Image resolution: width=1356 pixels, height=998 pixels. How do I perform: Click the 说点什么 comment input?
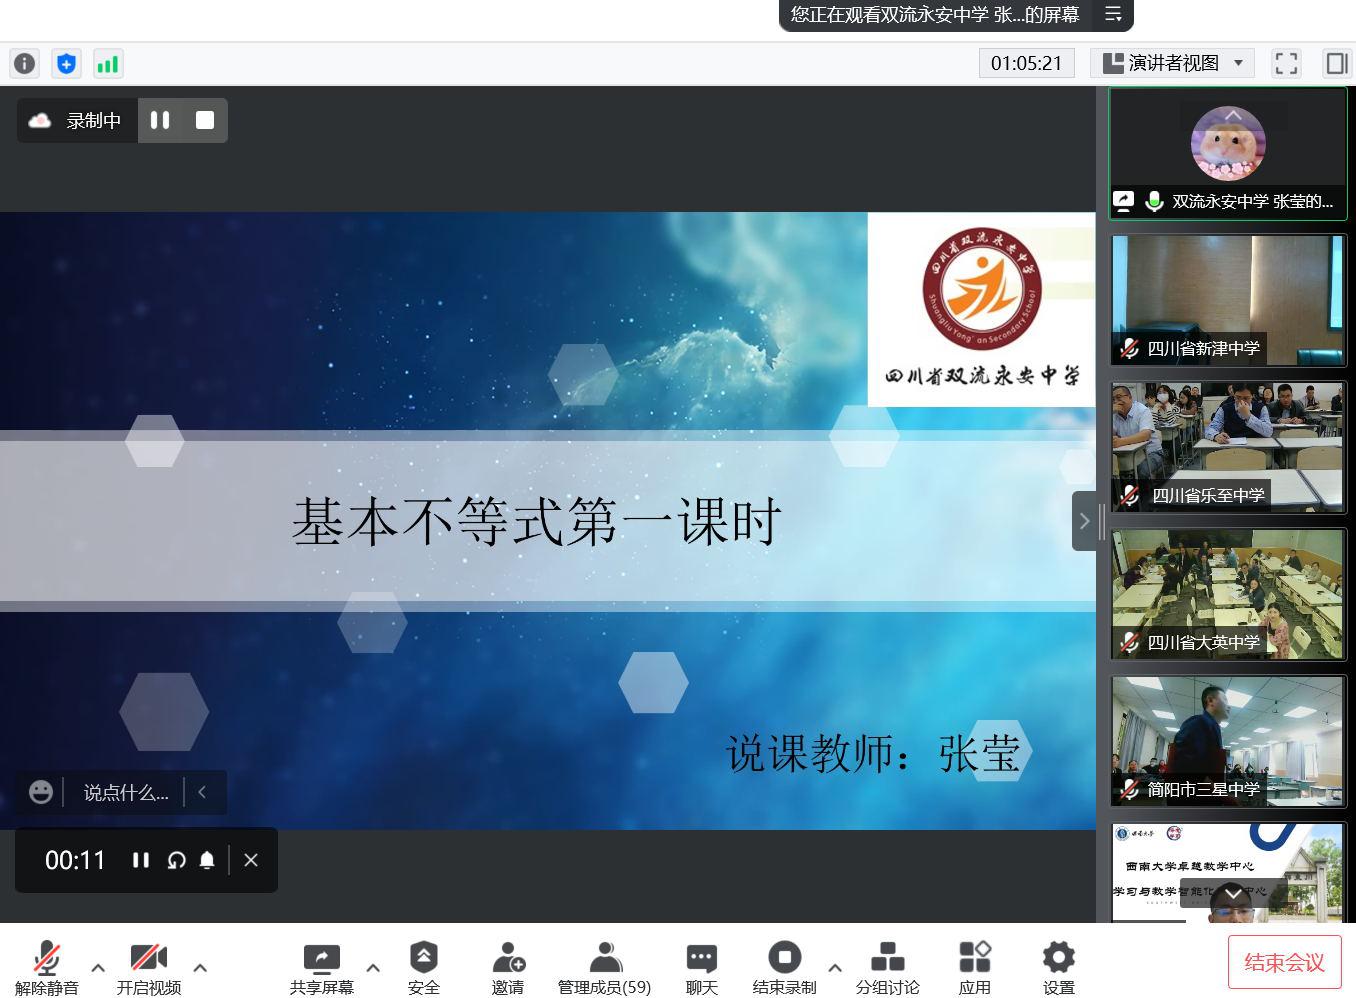click(126, 793)
